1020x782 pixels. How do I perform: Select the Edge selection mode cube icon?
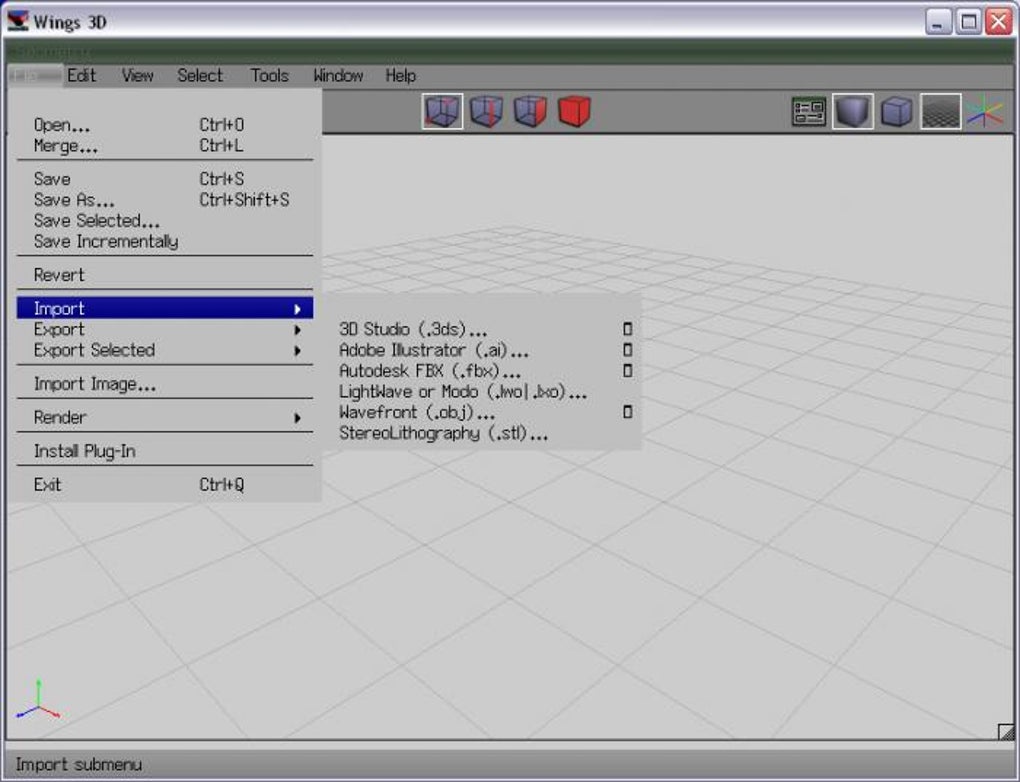click(487, 111)
